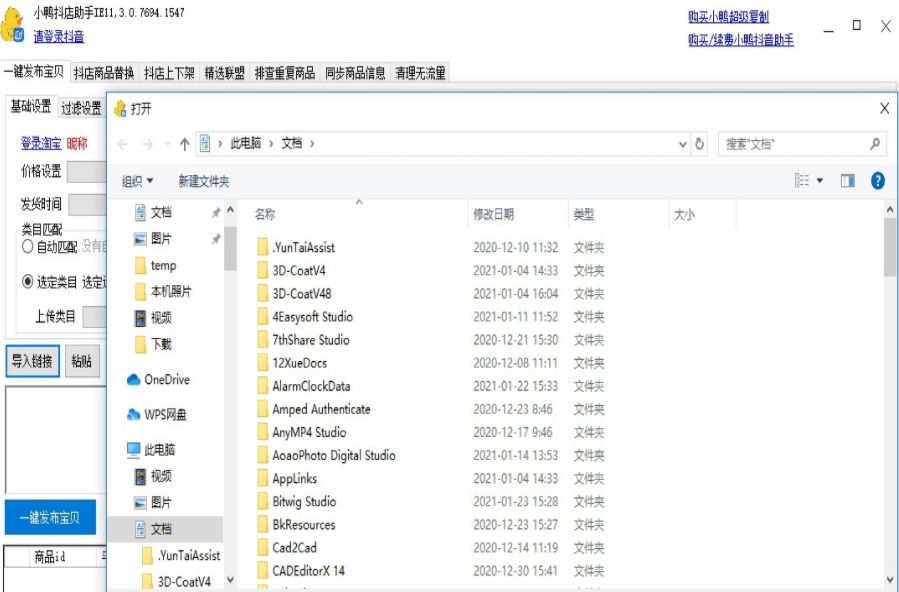Click the search magnifier icon
This screenshot has height=592, width=899.
pos(874,144)
